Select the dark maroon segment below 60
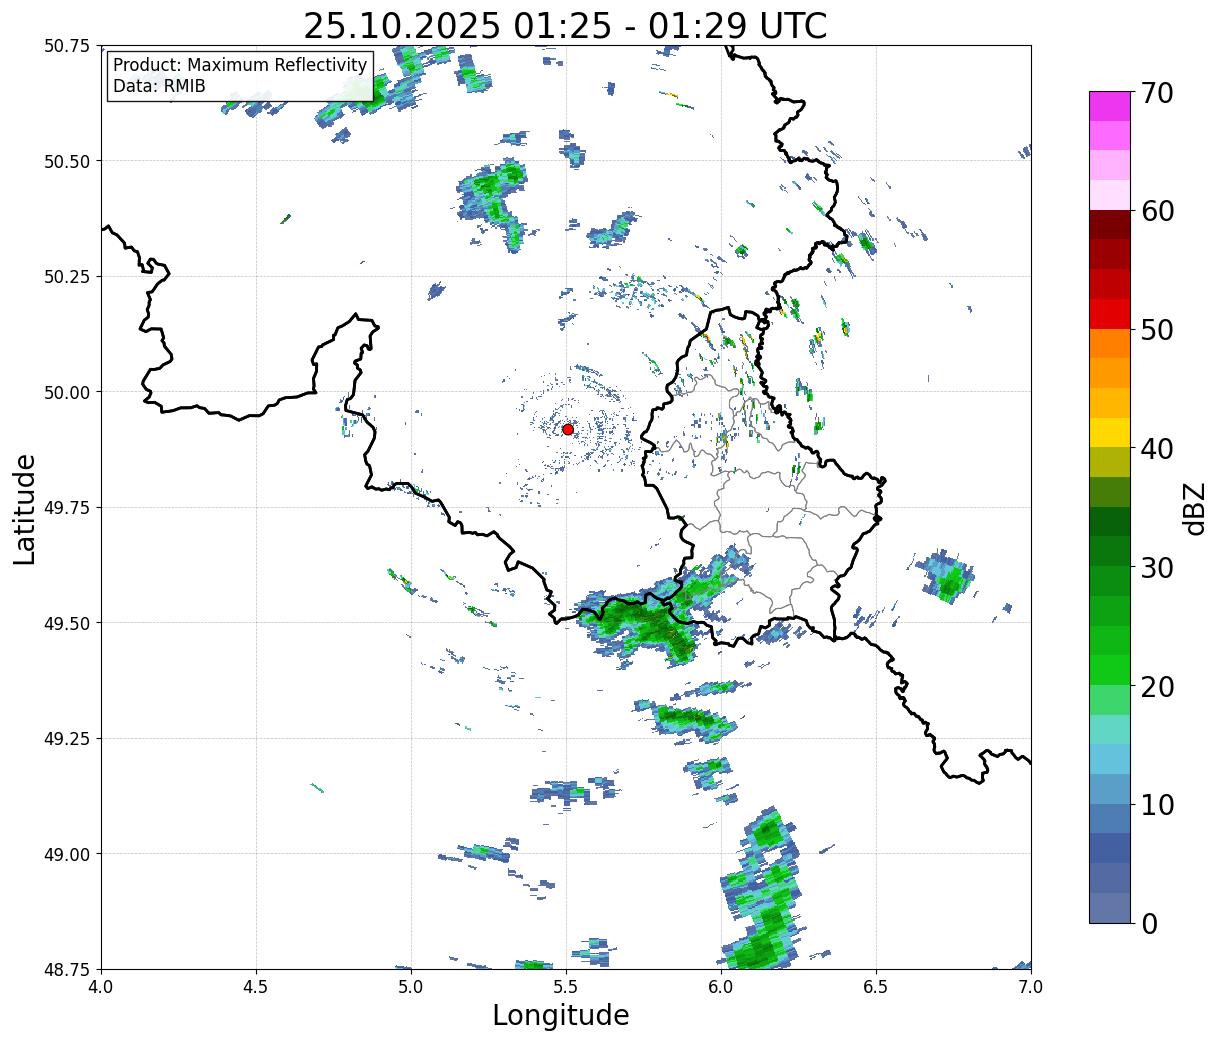The width and height of the screenshot is (1219, 1040). (x=1110, y=224)
